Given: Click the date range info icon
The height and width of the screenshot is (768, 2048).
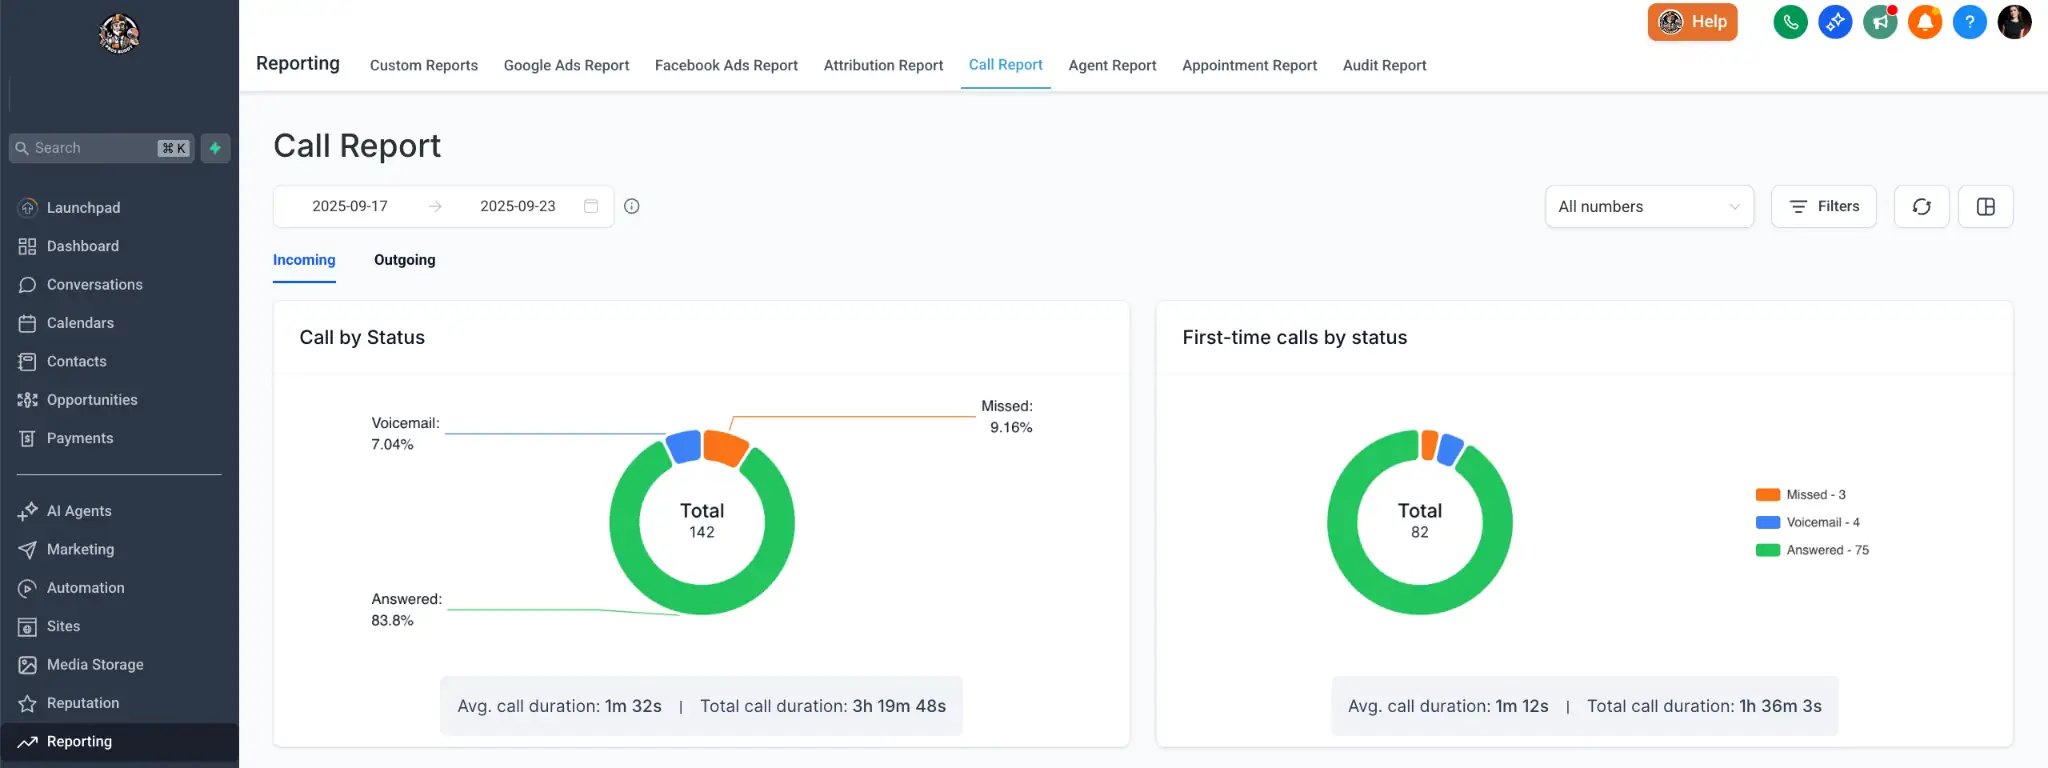Looking at the screenshot, I should click(632, 206).
